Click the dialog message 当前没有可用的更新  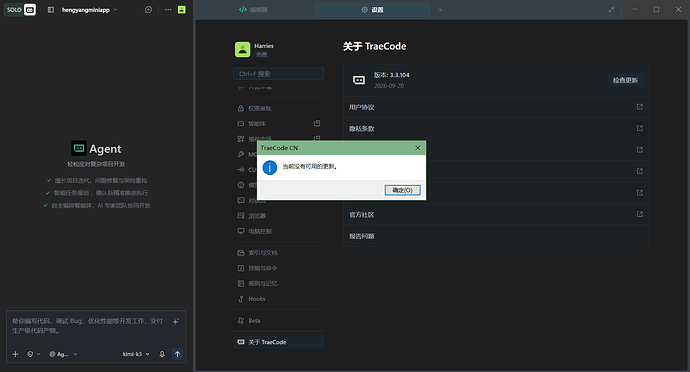point(310,166)
